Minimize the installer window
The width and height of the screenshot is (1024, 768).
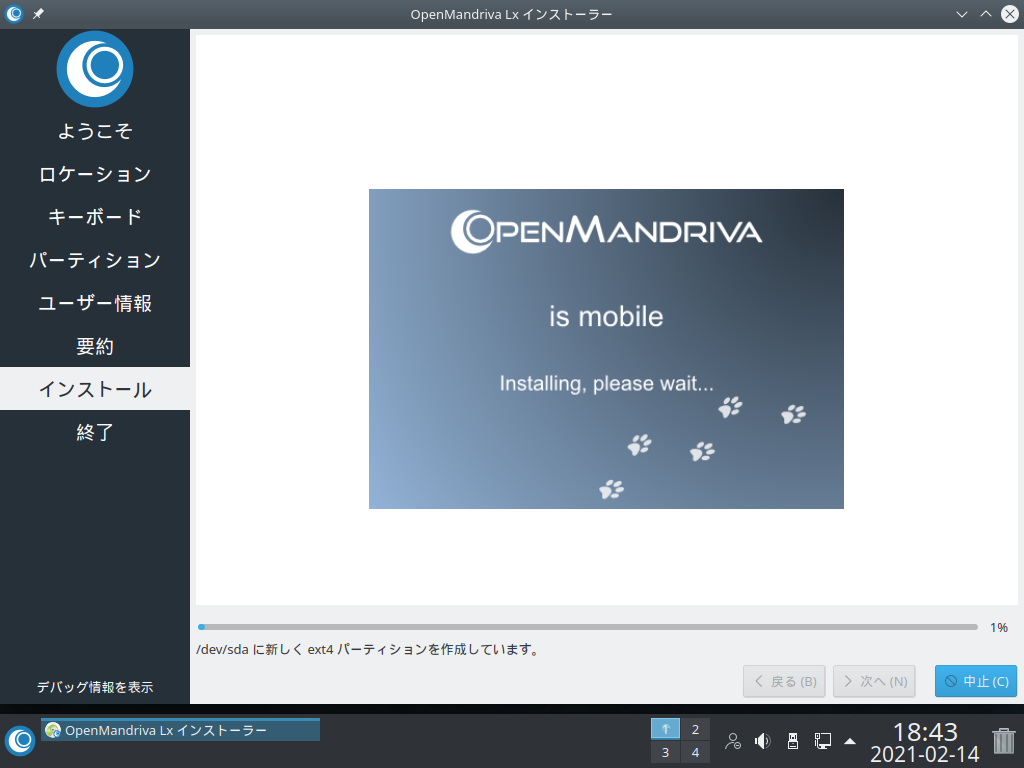962,14
